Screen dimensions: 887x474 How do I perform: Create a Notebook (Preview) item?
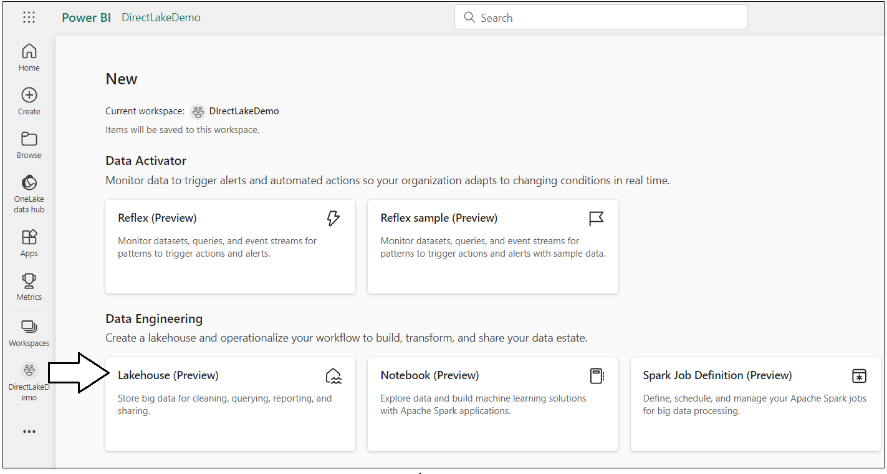pos(493,404)
